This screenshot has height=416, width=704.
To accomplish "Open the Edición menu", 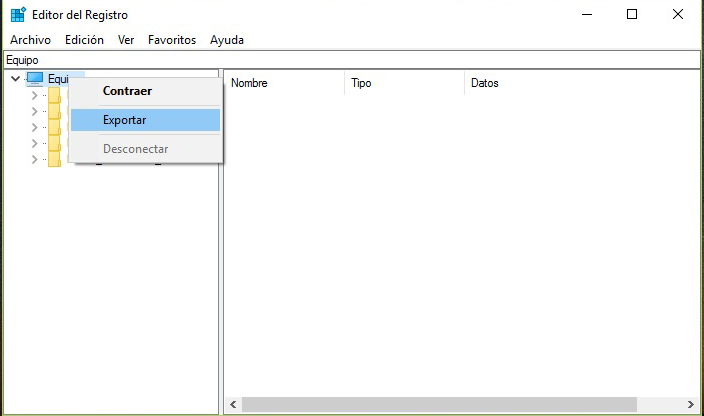I will 84,40.
